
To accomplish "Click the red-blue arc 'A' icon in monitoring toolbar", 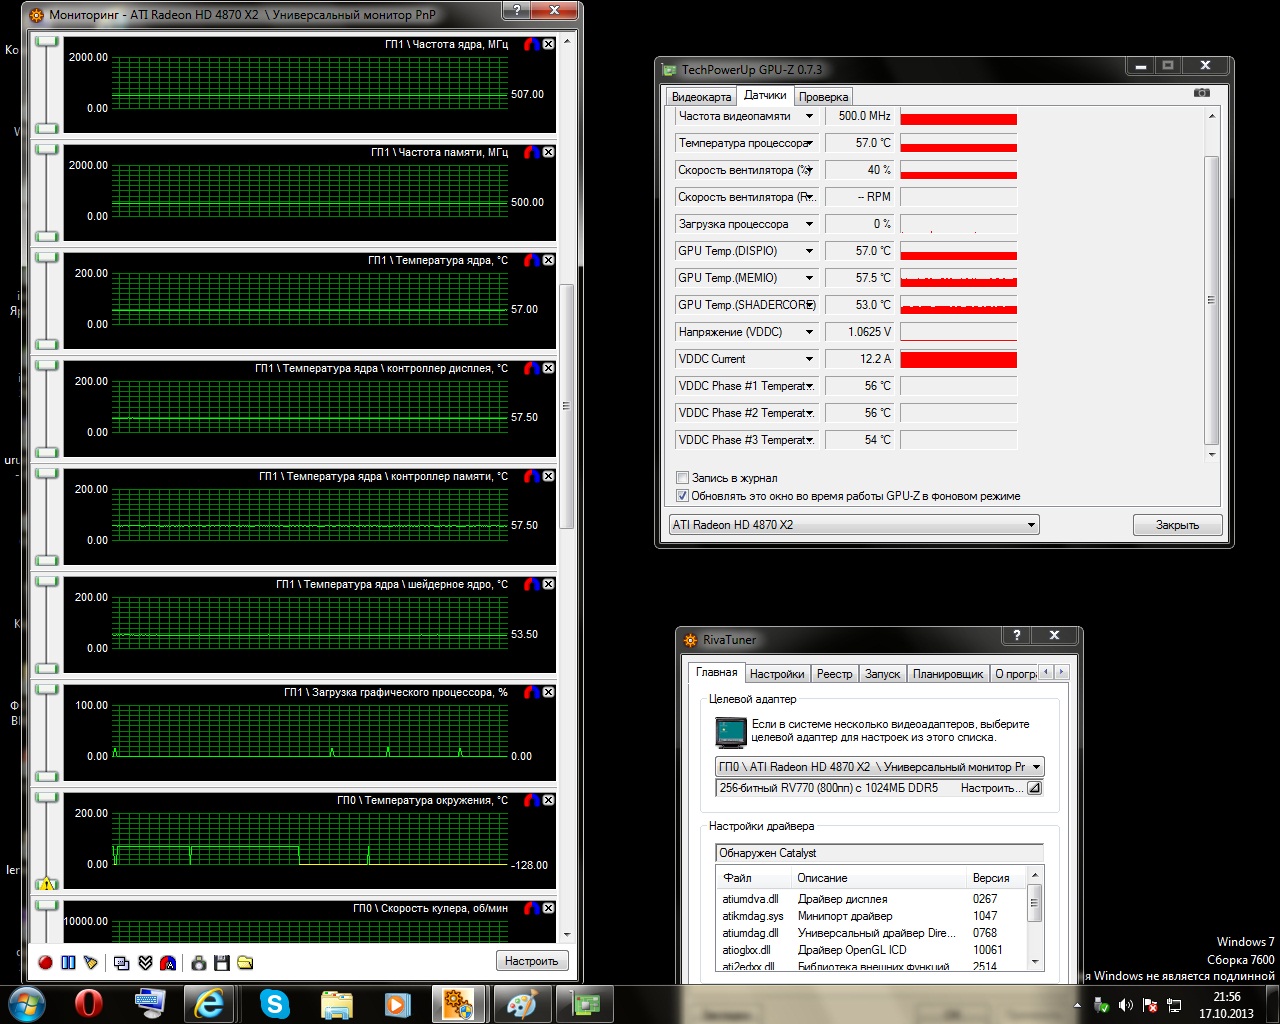I will coord(168,962).
